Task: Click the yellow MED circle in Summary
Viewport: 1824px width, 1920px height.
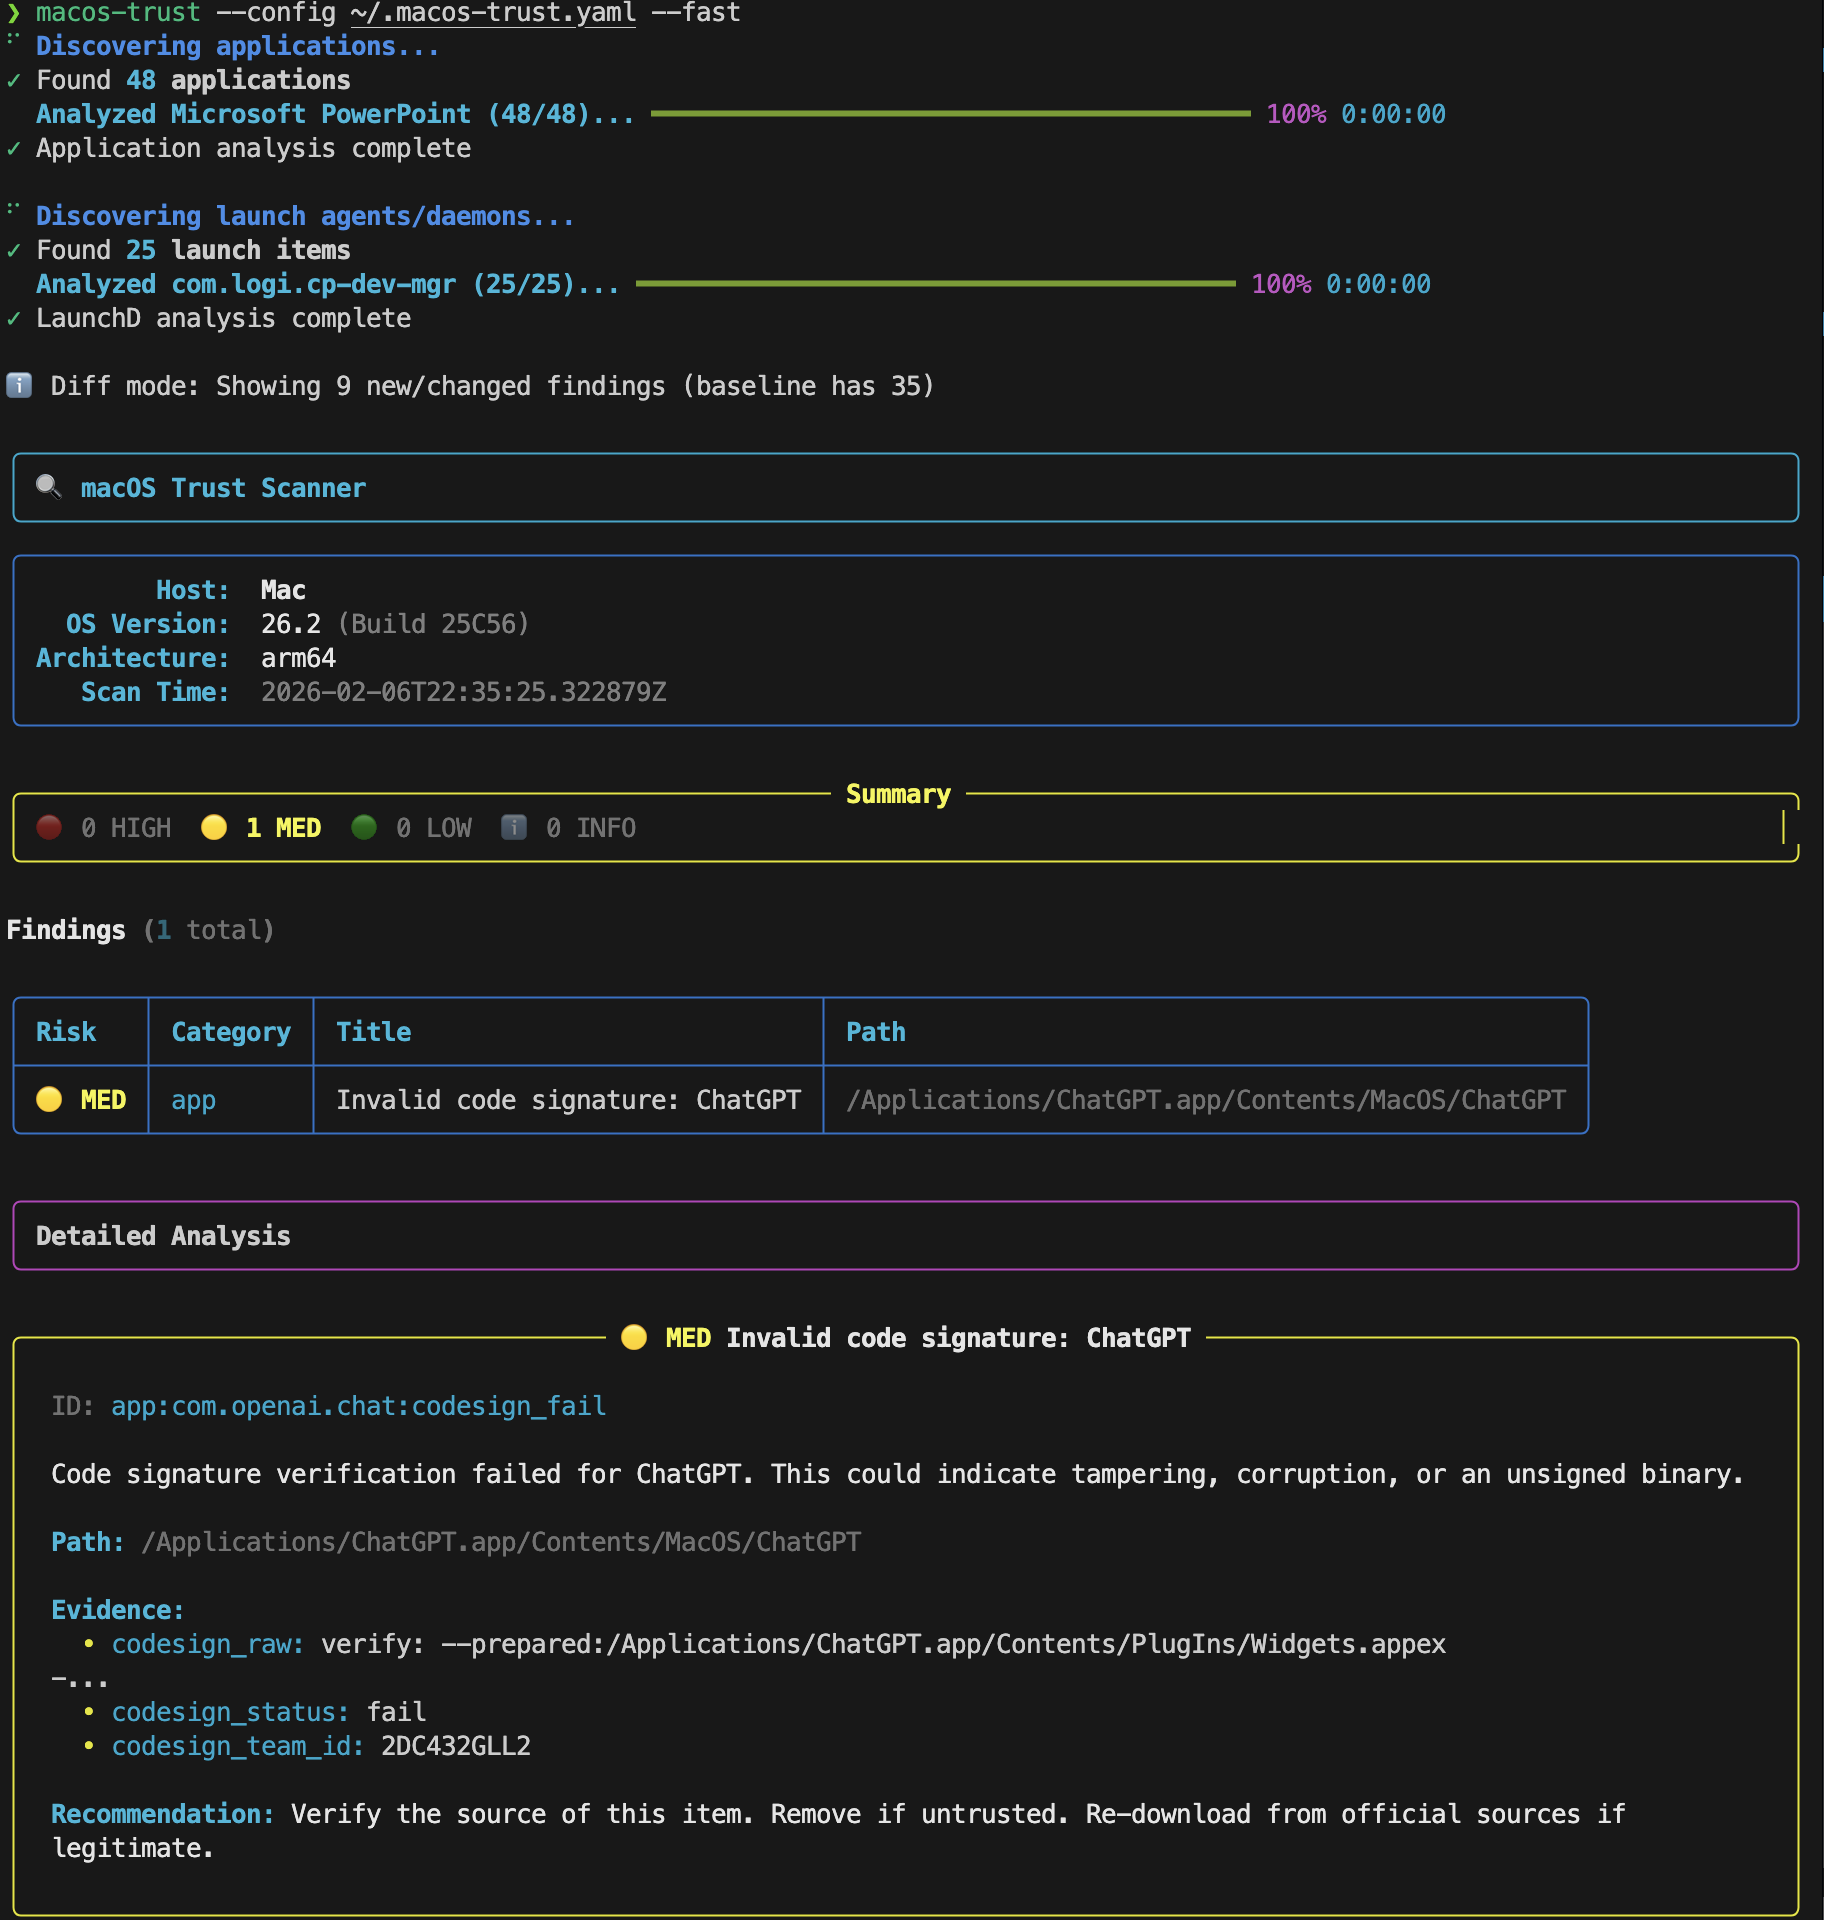Action: 214,827
